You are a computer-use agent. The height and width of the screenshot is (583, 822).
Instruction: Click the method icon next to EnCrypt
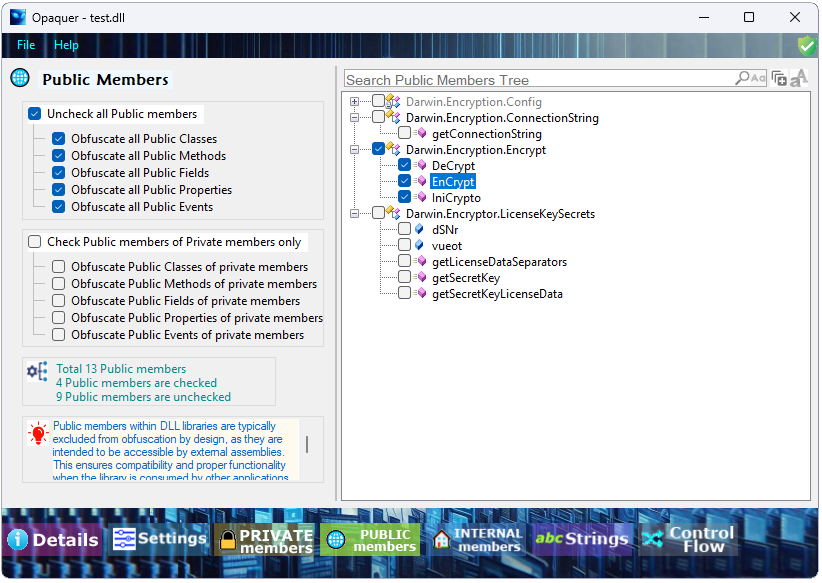click(420, 181)
